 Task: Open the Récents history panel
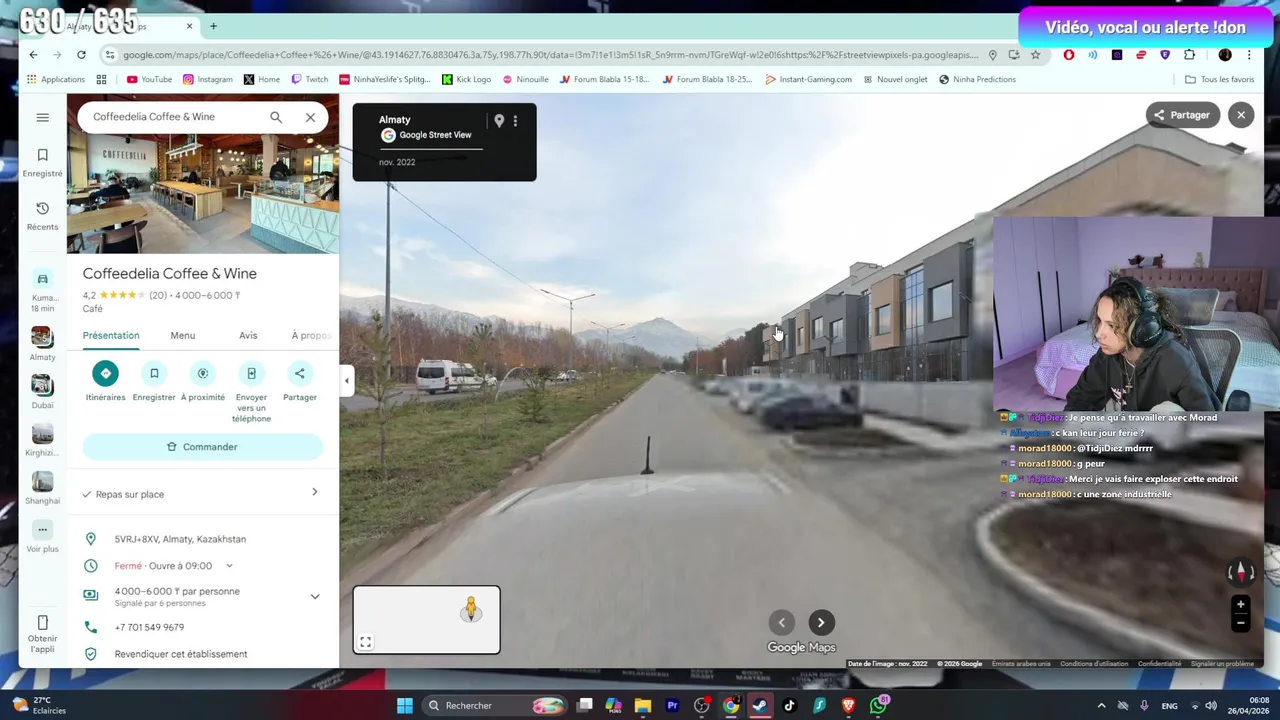pos(42,216)
